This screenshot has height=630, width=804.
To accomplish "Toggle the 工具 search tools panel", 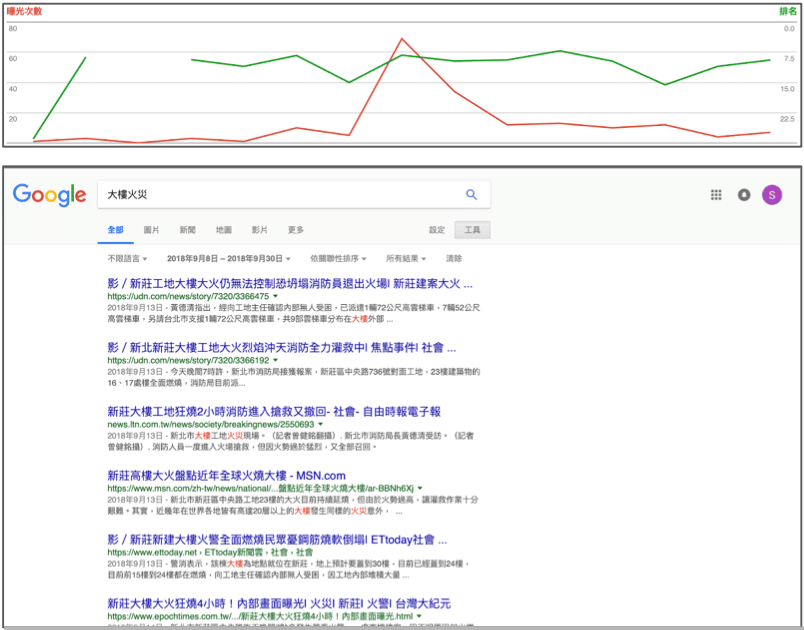I will [471, 229].
